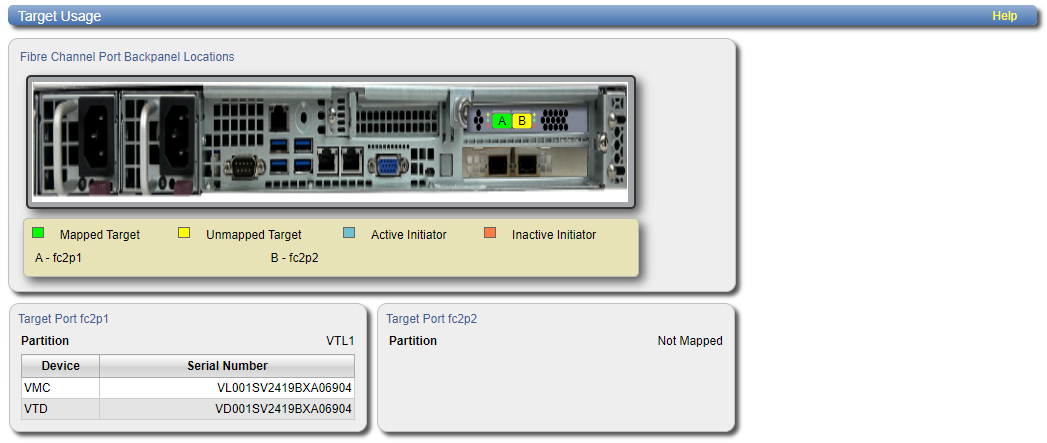Open the Help link
This screenshot has height=443, width=1047.
click(x=1004, y=16)
